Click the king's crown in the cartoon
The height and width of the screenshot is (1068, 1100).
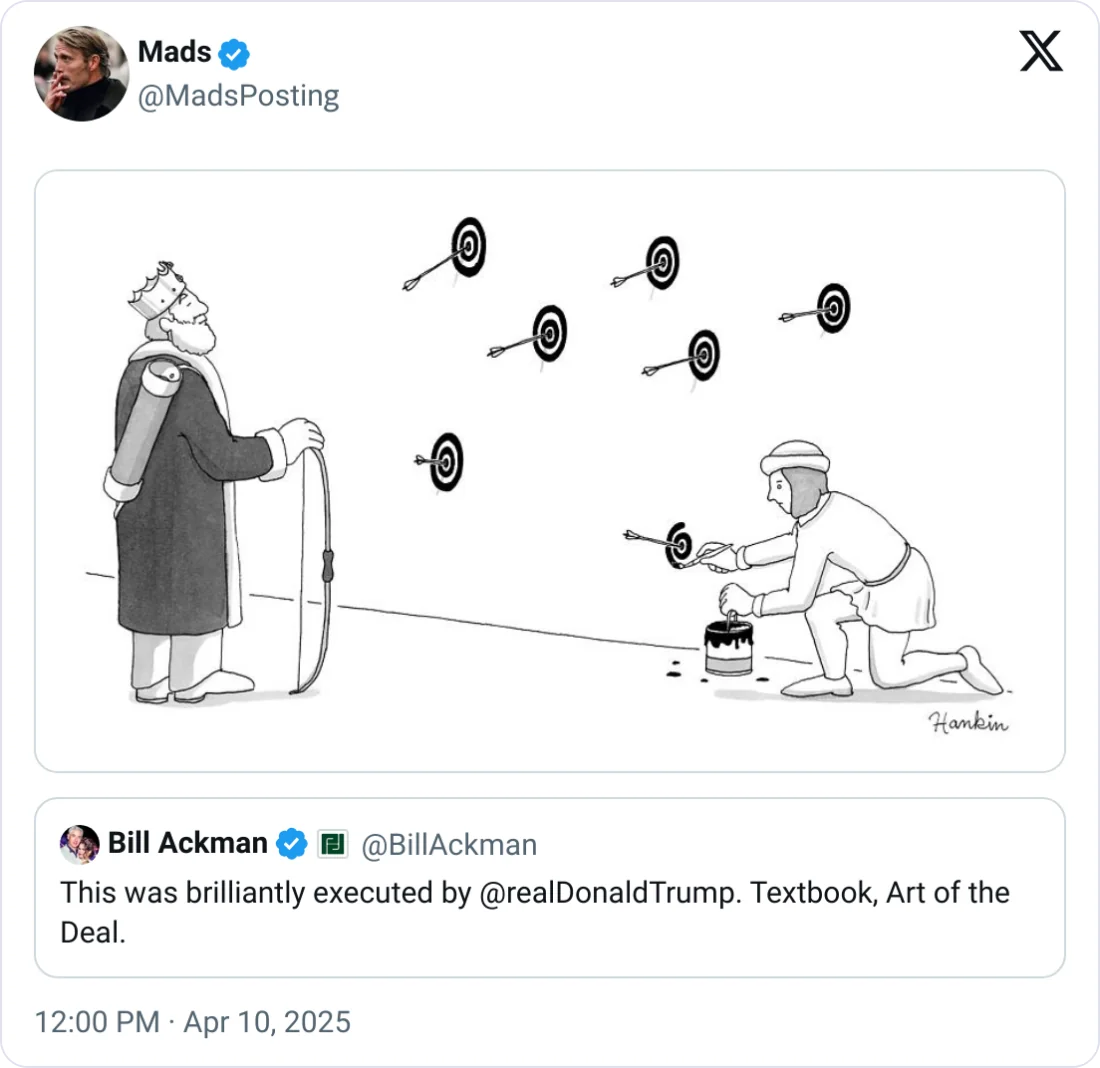tap(157, 288)
